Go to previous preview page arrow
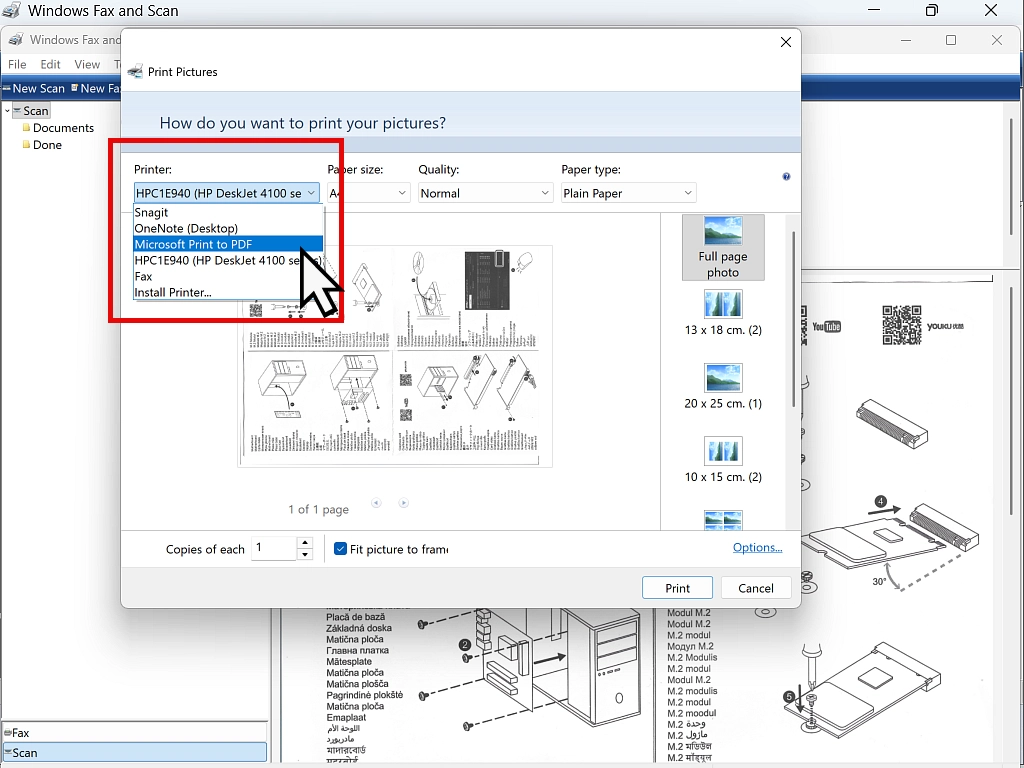Image resolution: width=1024 pixels, height=768 pixels. coord(376,503)
